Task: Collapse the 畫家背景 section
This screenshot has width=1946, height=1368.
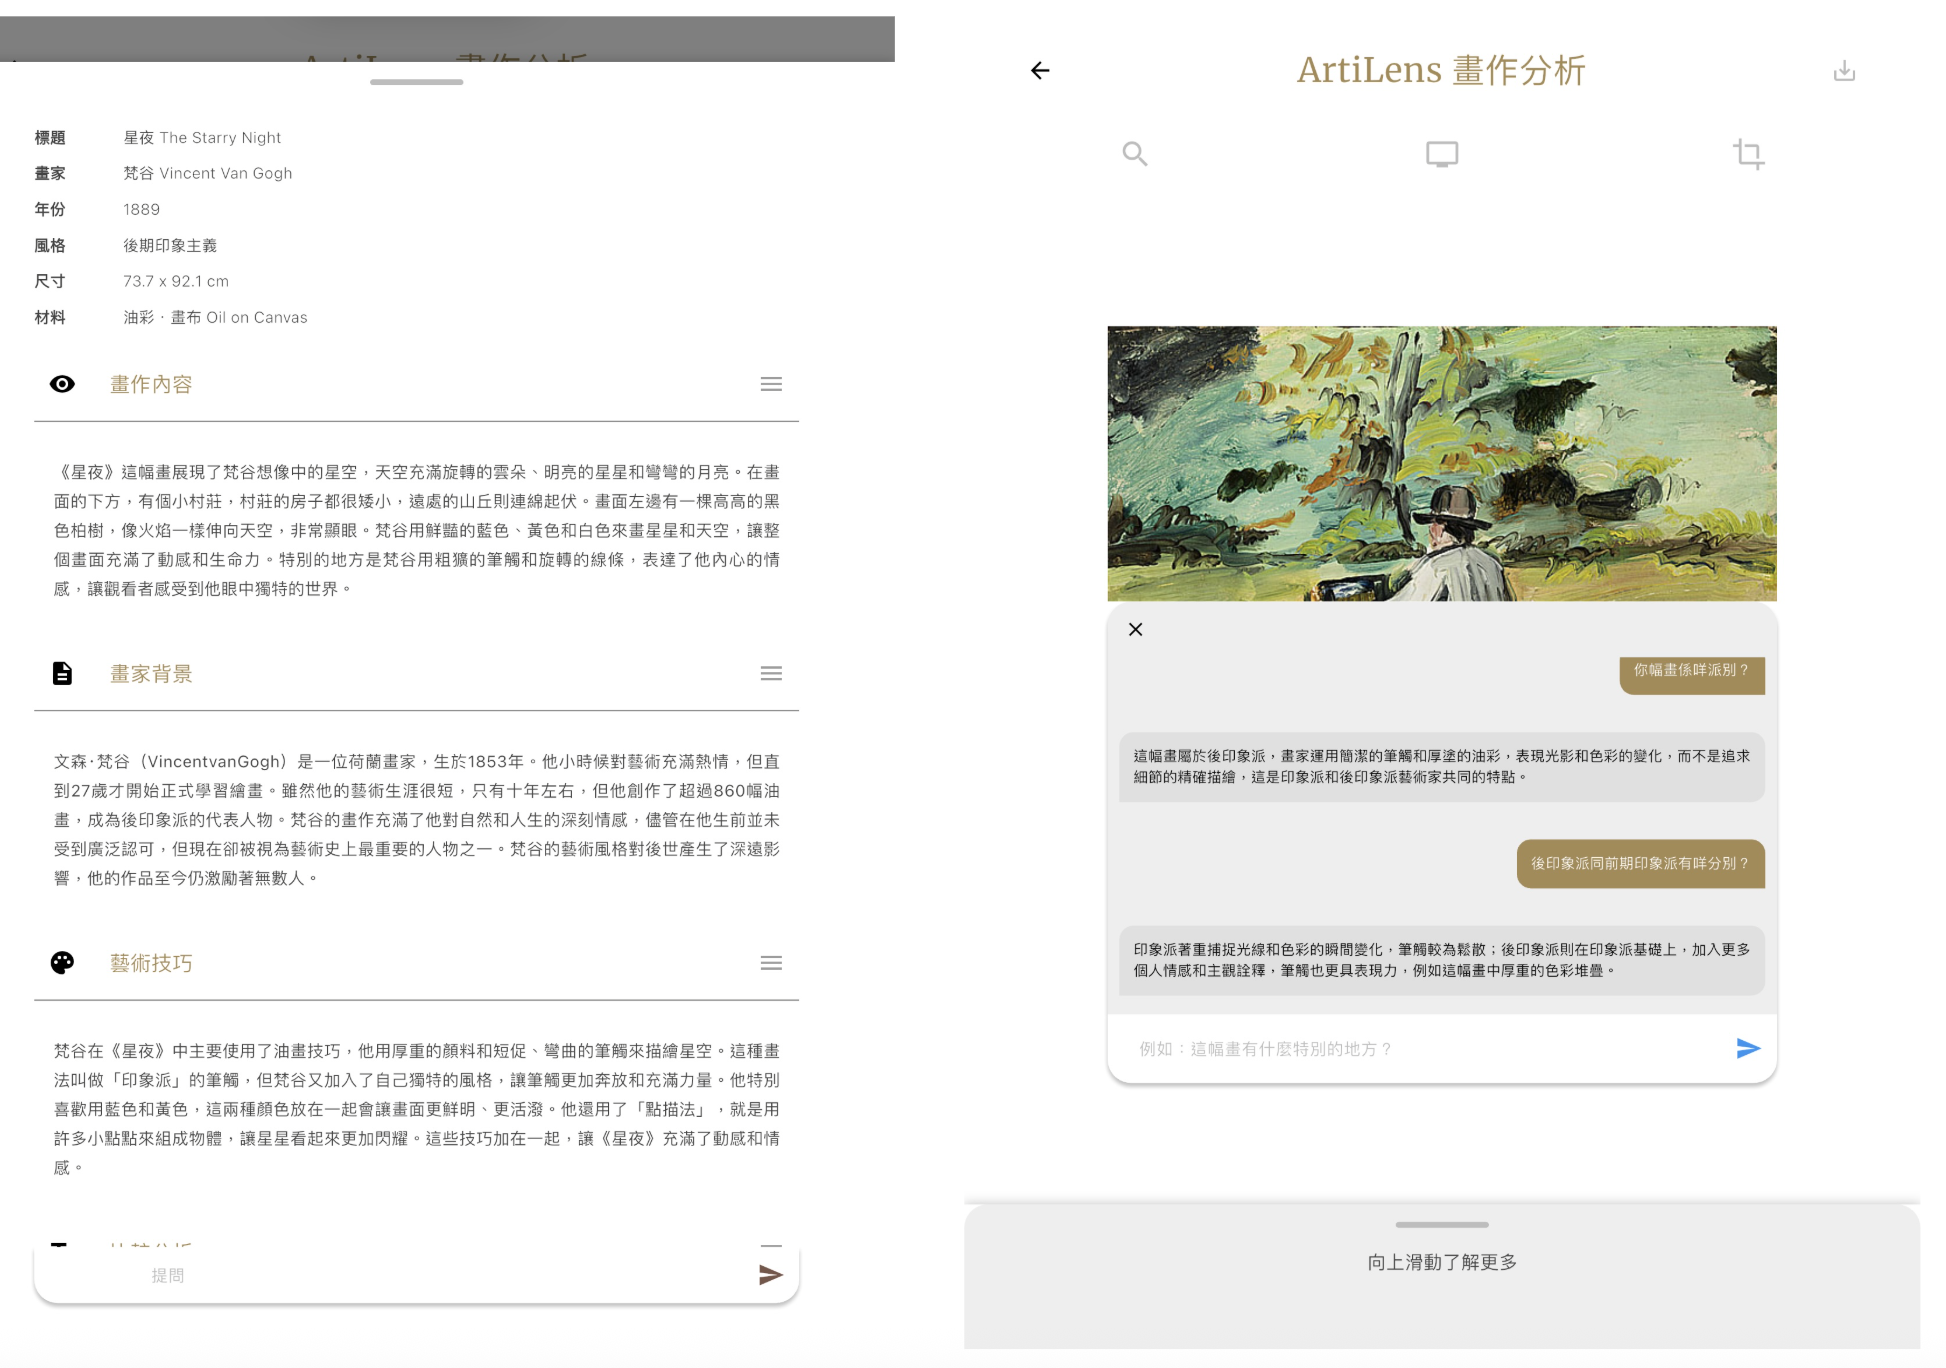Action: coord(771,672)
